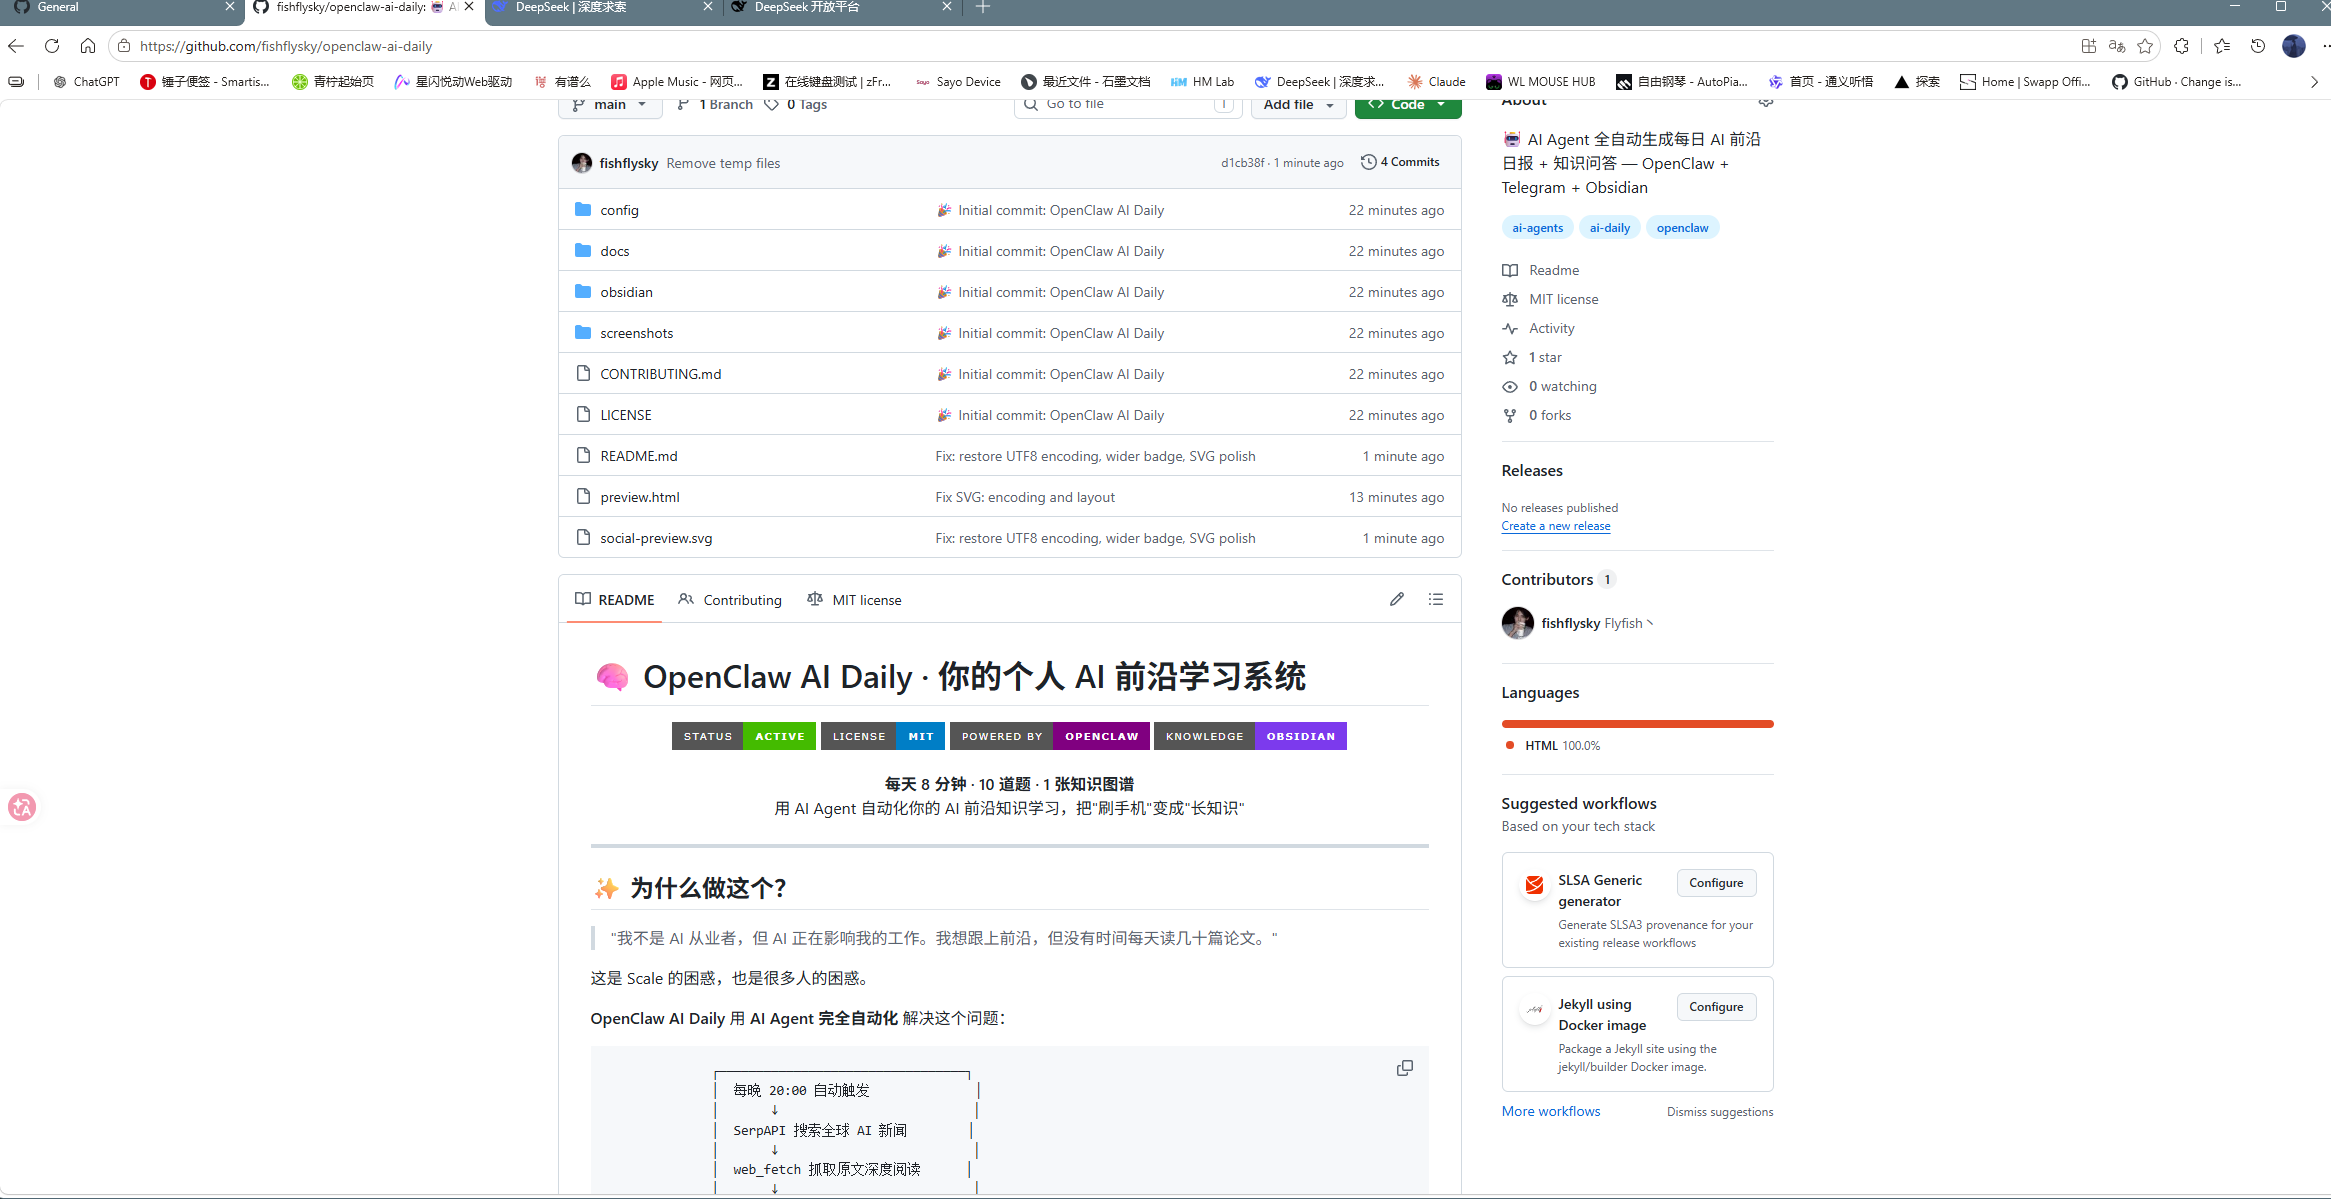Open LICENSE file
Screen dimensions: 2331x1199
click(626, 415)
